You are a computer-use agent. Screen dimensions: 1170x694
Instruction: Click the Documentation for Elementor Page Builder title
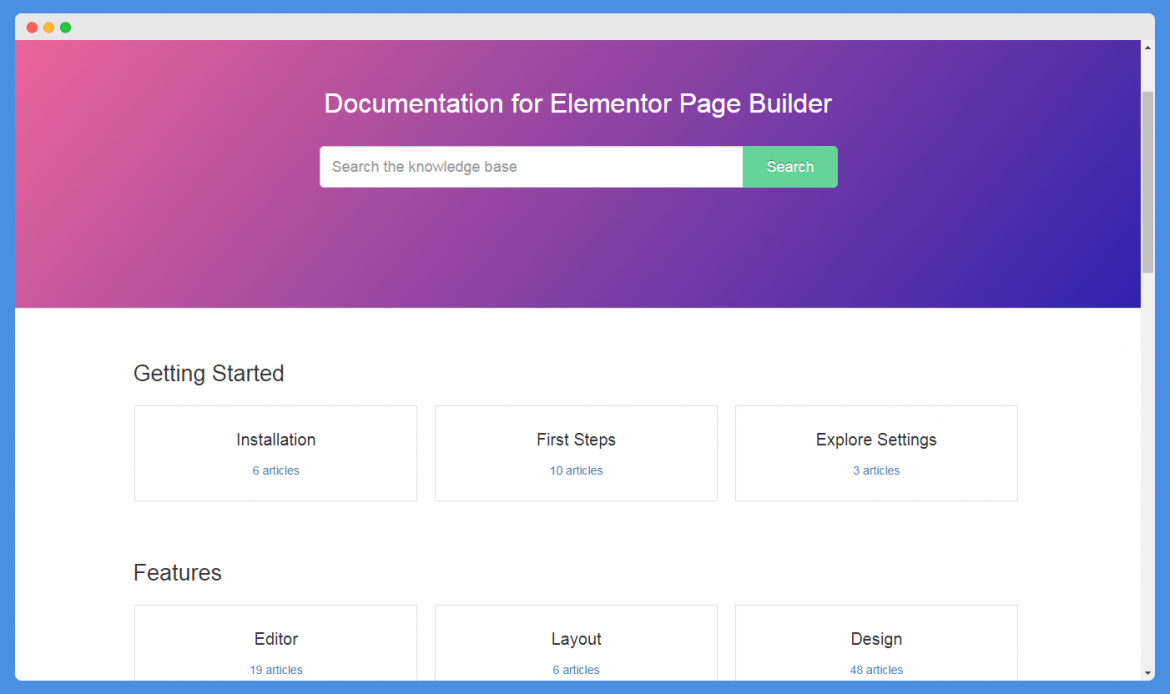(578, 104)
